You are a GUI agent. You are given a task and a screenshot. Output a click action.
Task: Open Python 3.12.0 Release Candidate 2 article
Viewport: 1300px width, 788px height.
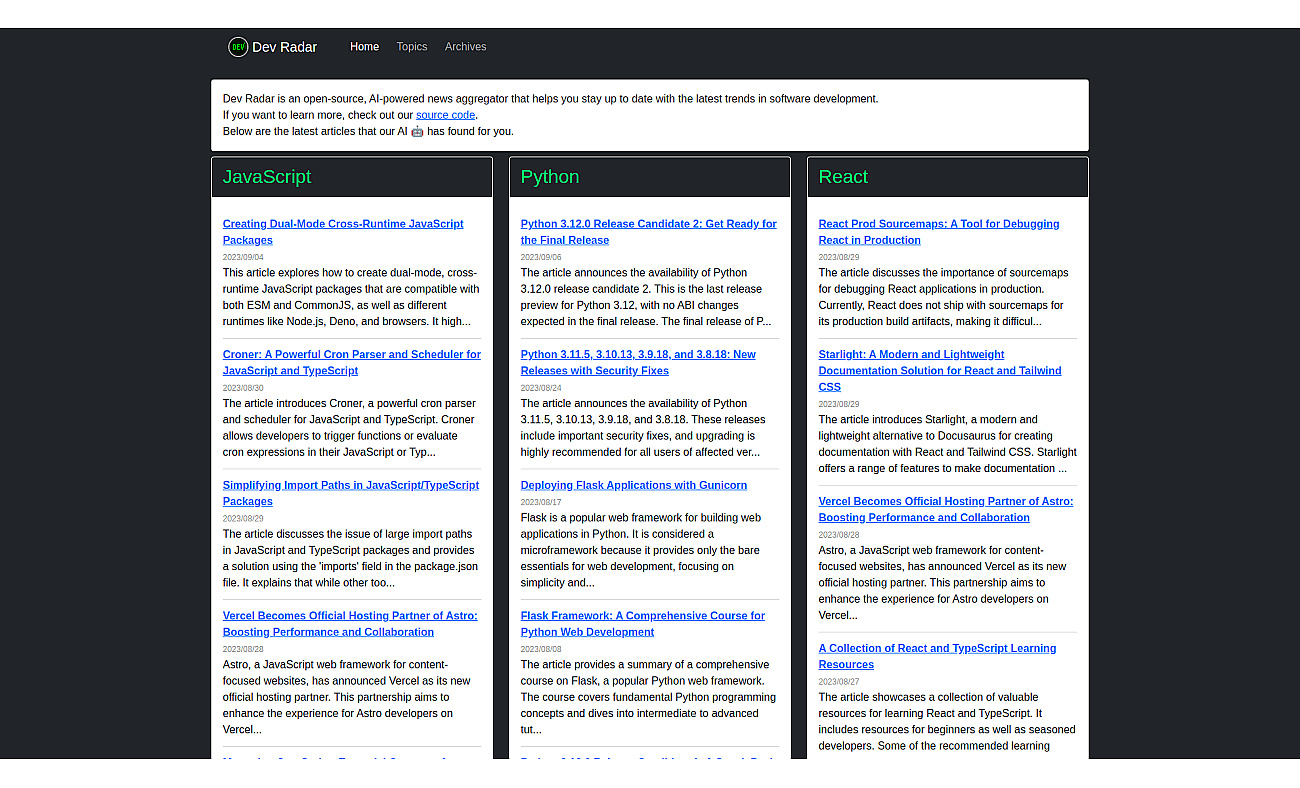click(x=648, y=232)
